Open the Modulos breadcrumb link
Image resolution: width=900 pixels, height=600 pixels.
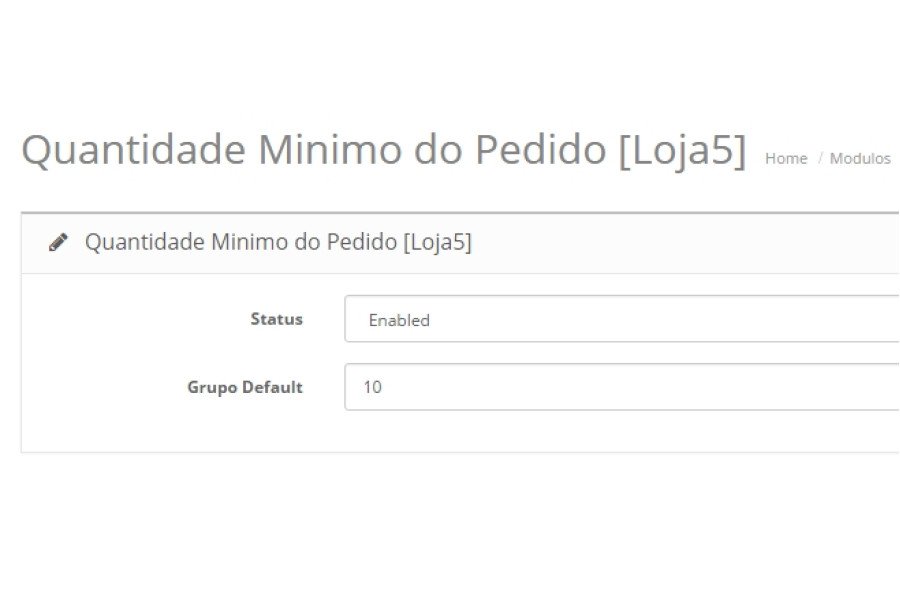coord(860,158)
